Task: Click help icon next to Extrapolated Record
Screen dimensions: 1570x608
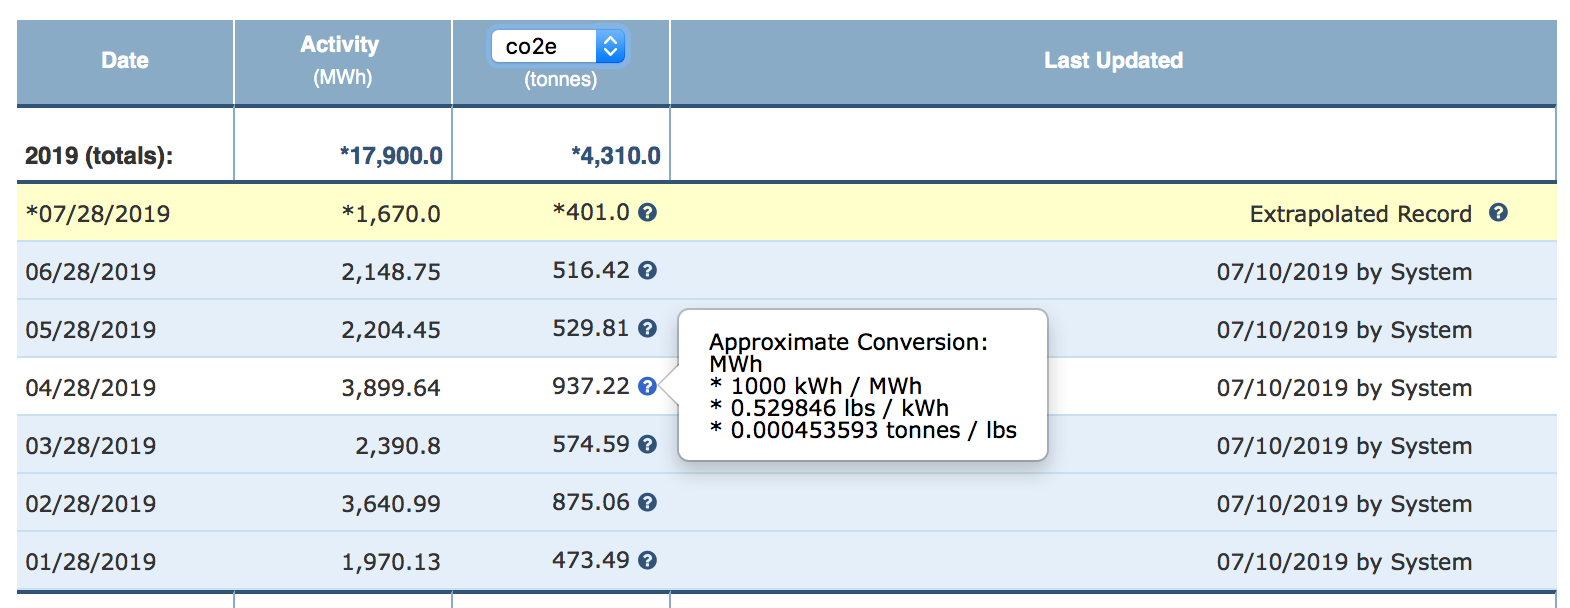Action: pyautogui.click(x=1498, y=212)
